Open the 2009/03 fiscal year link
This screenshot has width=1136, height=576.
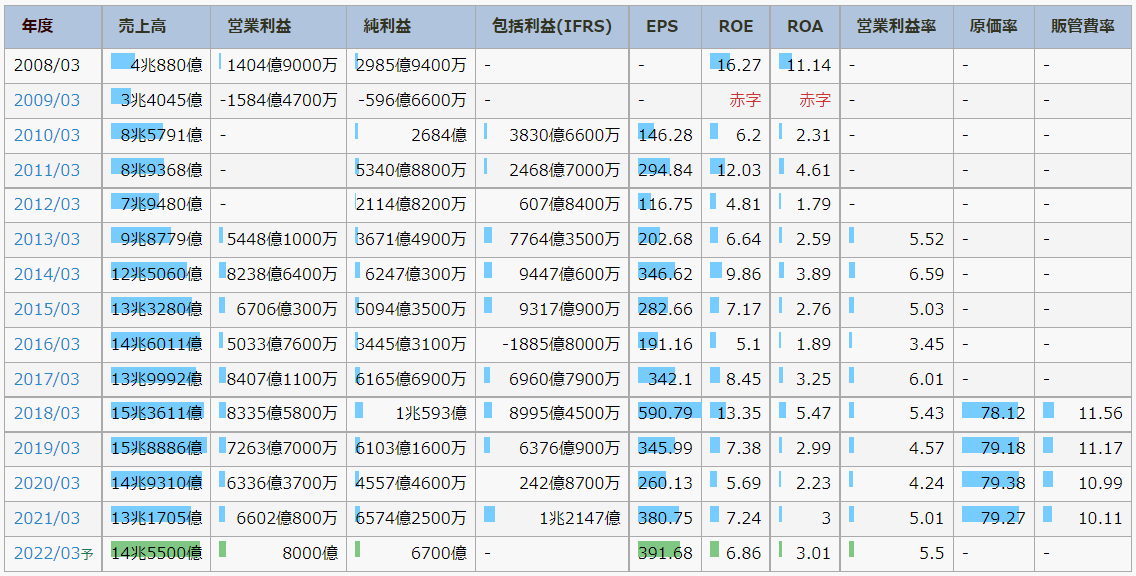[x=47, y=101]
